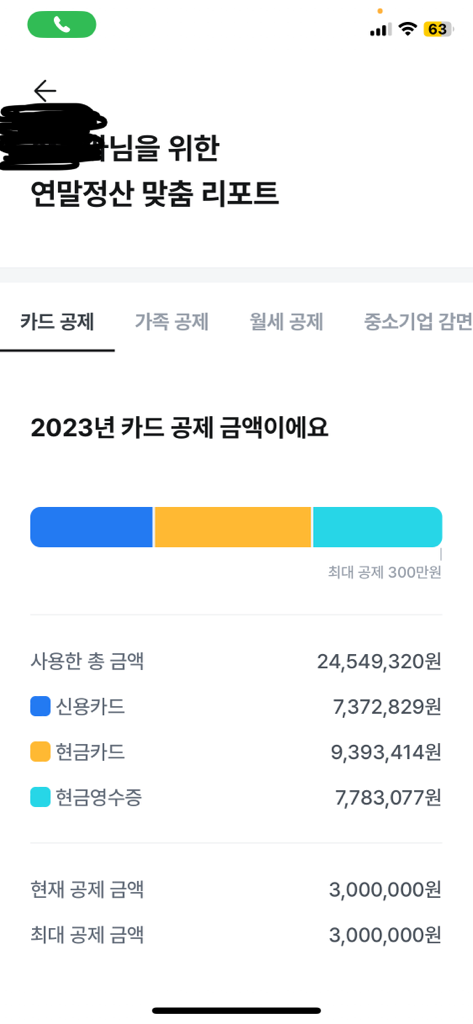The height and width of the screenshot is (1024, 473).
Task: Tap the cyan 현금영수증 legend swatch
Action: tap(41, 797)
